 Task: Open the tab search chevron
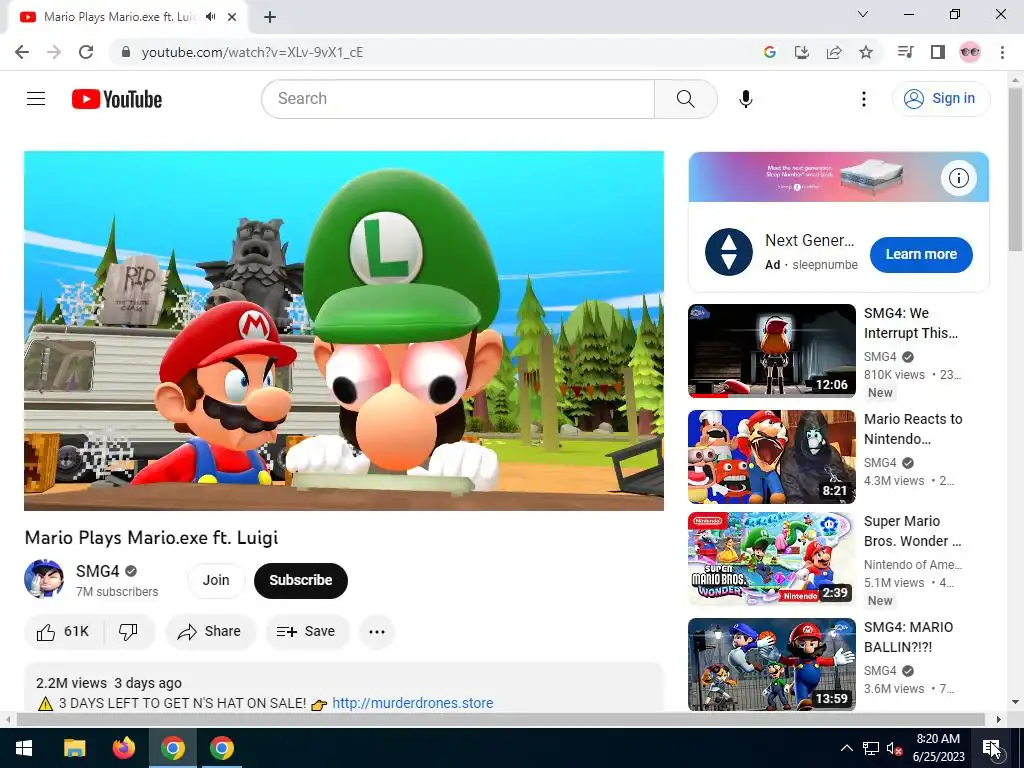click(x=863, y=14)
